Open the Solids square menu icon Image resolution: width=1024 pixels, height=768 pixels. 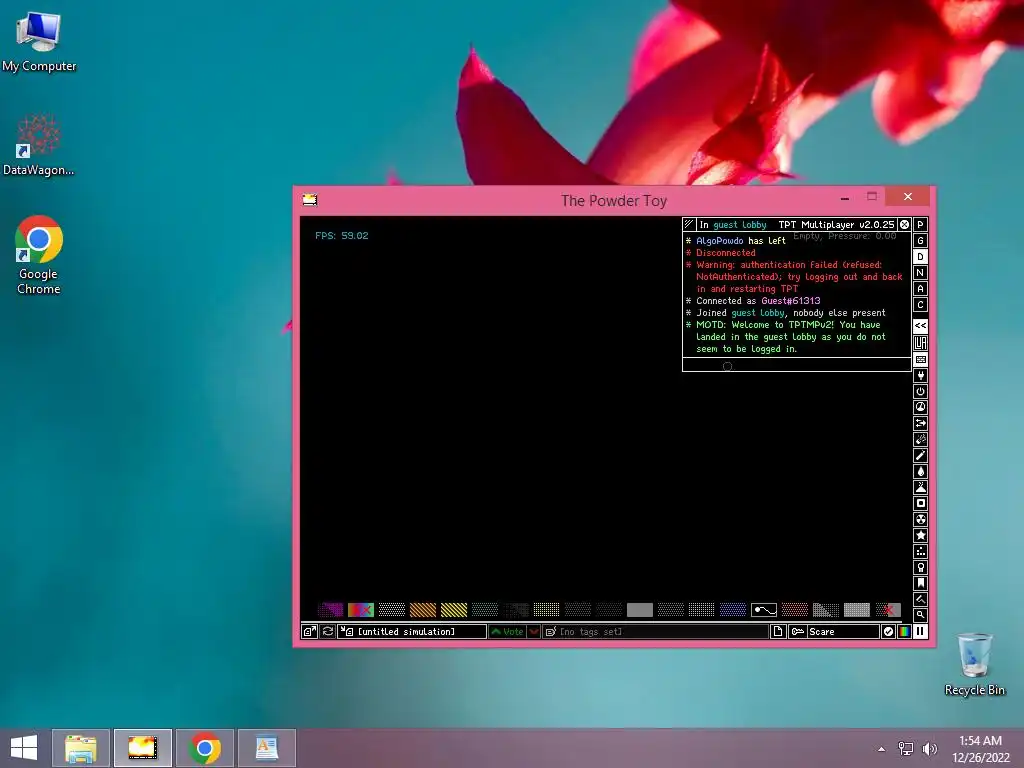point(920,503)
